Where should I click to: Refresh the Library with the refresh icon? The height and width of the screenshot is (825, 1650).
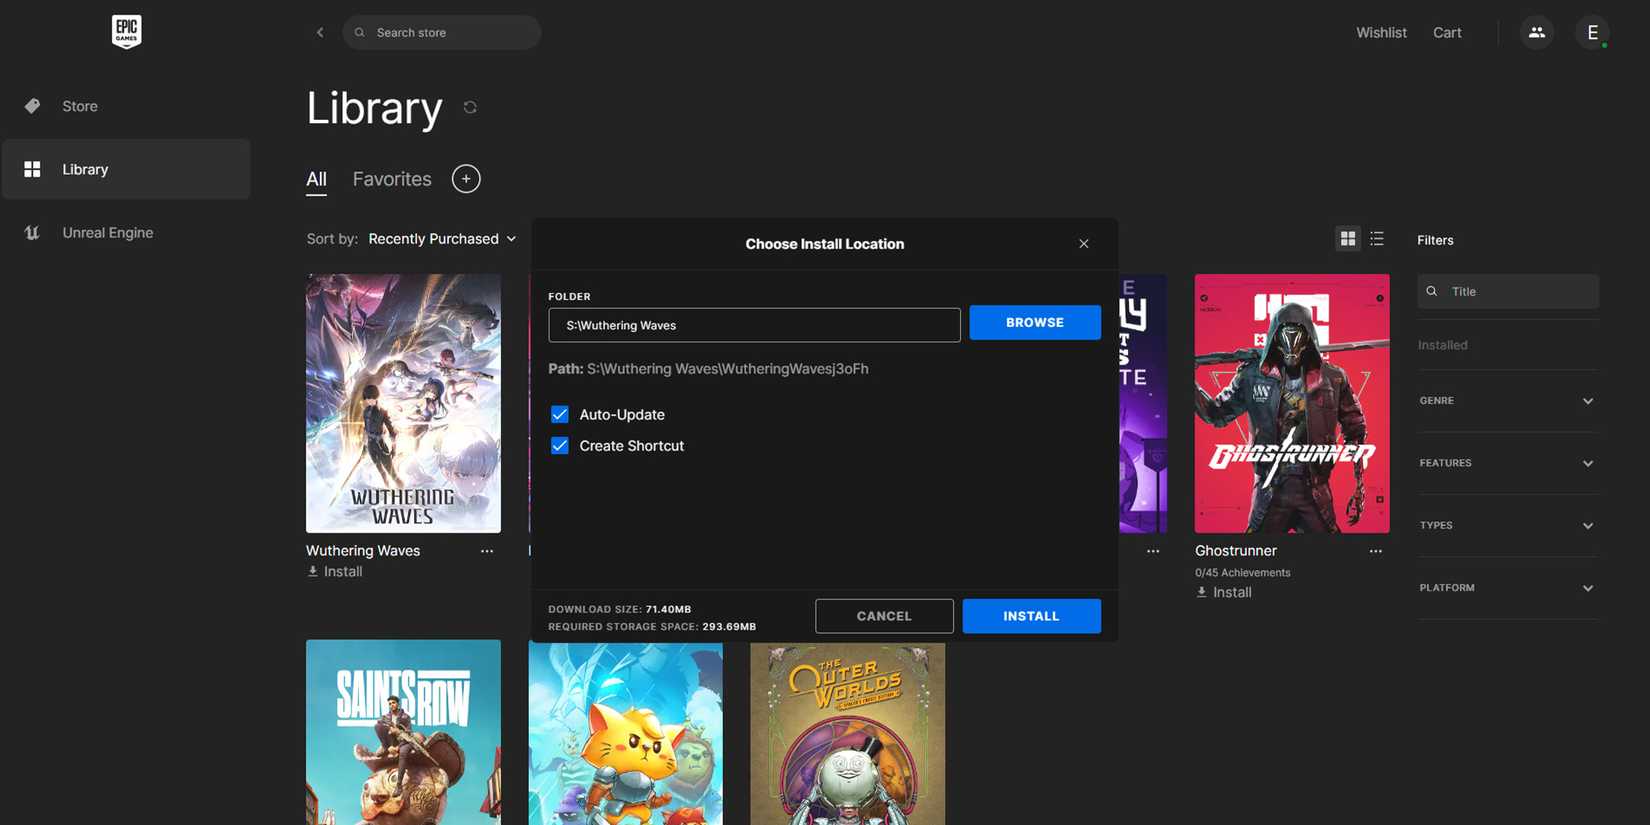[470, 107]
